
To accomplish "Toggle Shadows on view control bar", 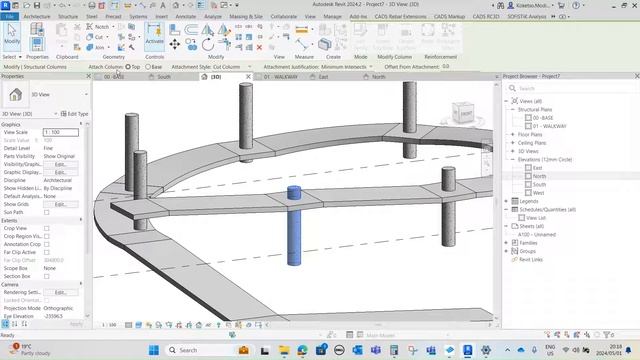I will (x=158, y=325).
